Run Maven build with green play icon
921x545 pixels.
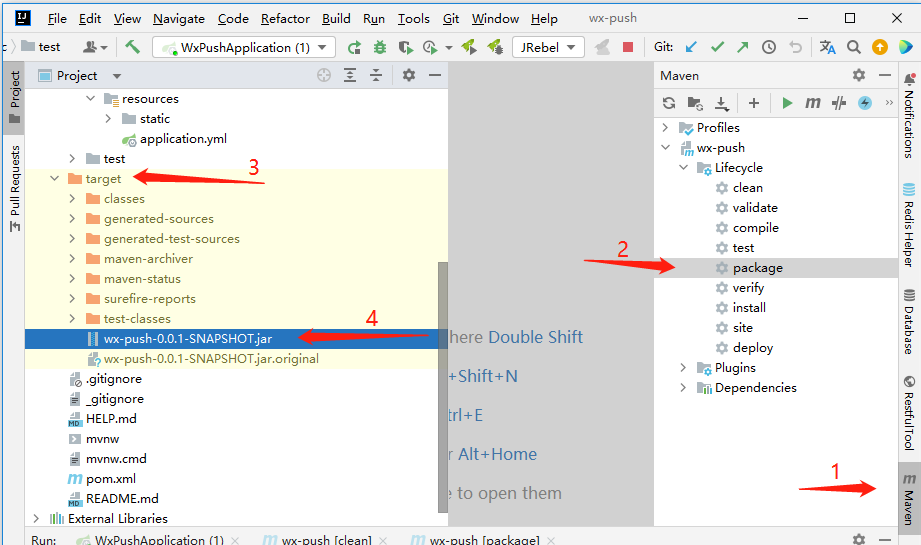[787, 103]
